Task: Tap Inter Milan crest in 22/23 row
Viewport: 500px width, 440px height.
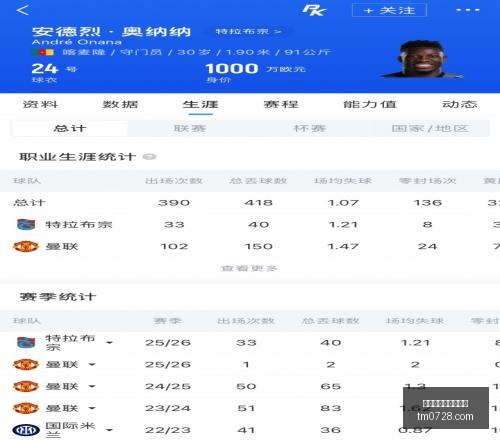Action: click(x=26, y=430)
